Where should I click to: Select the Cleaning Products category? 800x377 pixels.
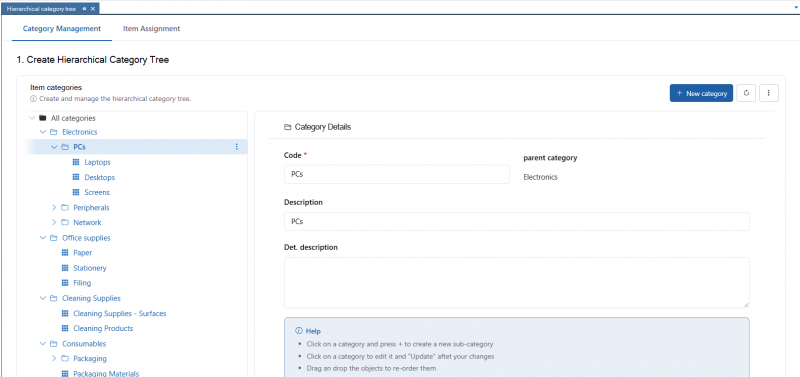coord(103,329)
